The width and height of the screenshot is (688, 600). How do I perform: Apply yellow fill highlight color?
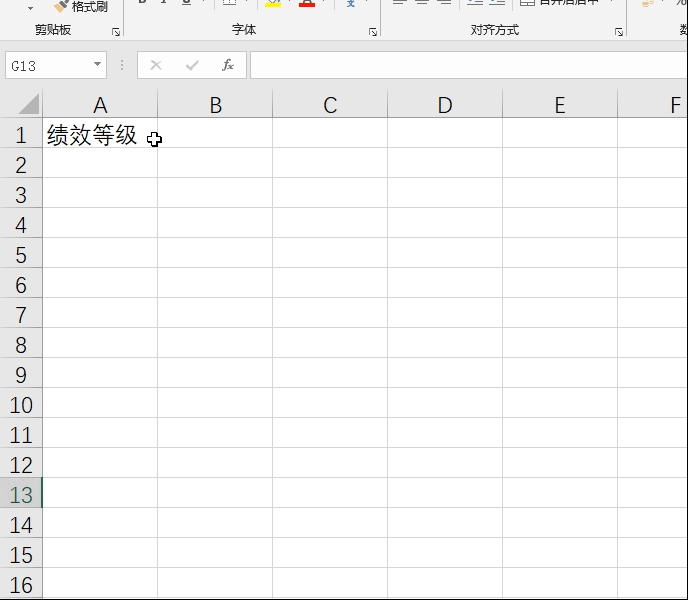273,4
